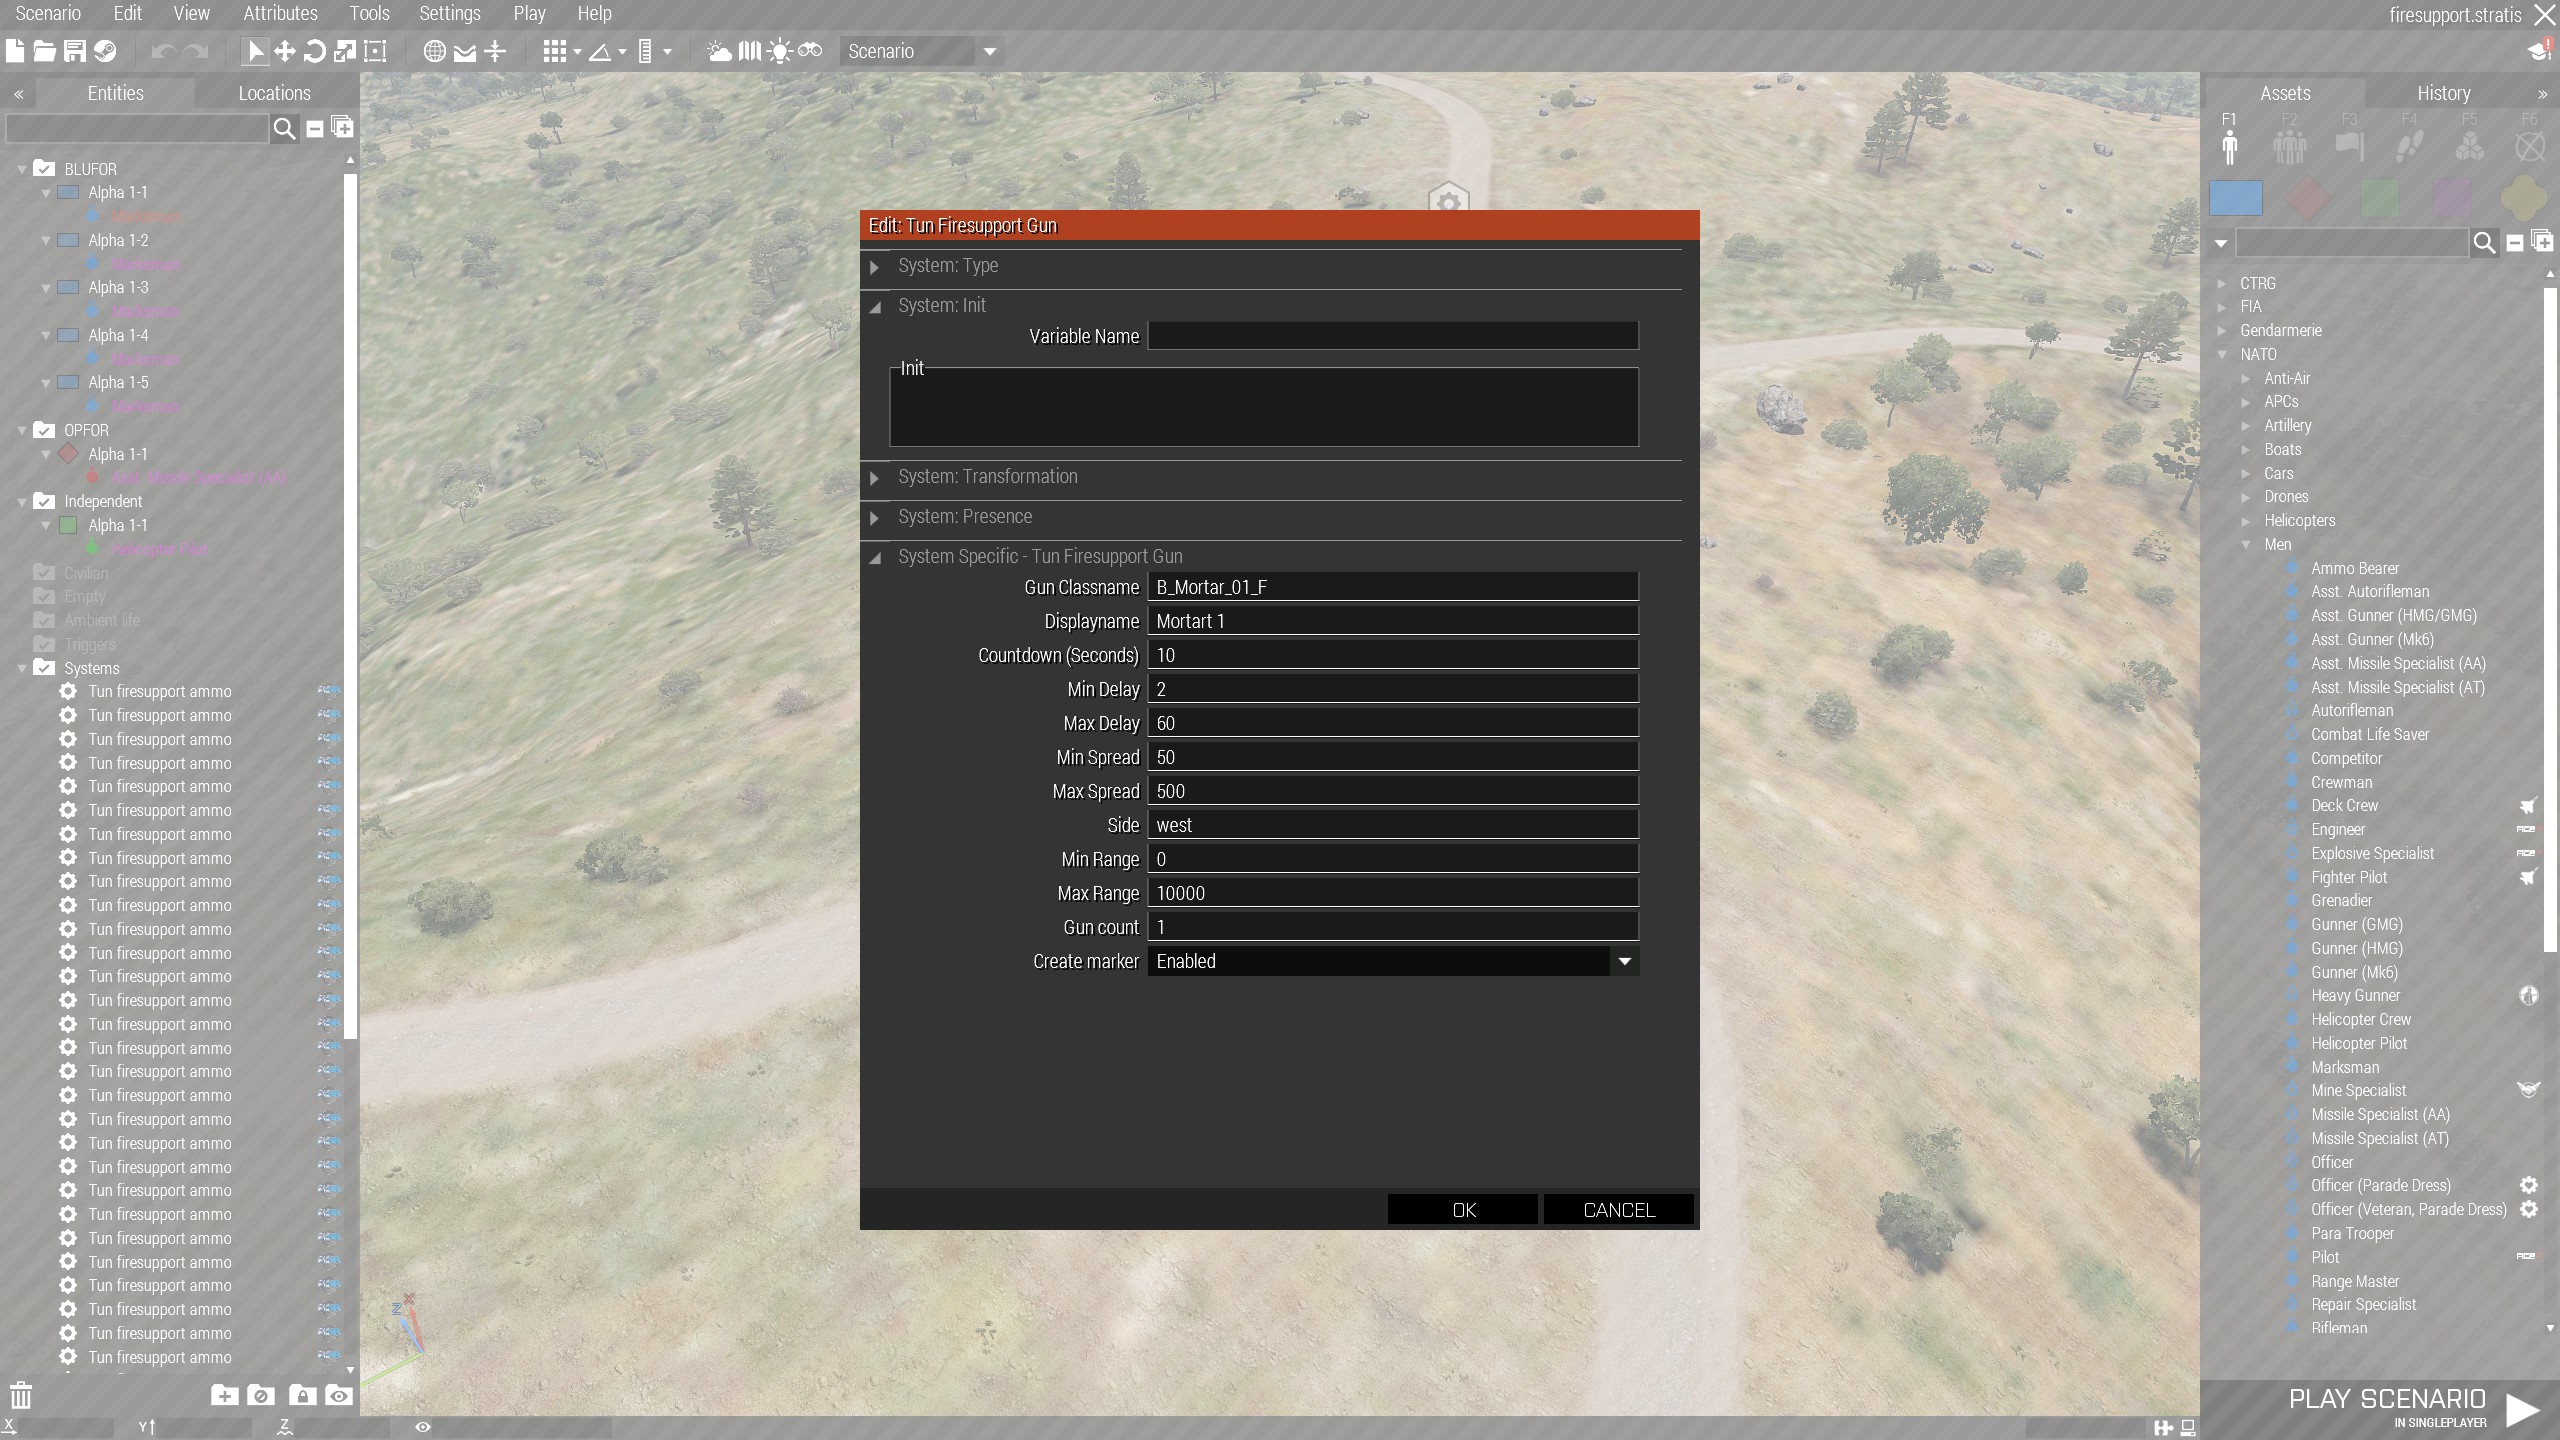Confirm the dialog with OK
This screenshot has width=2560, height=1440.
pos(1463,1209)
